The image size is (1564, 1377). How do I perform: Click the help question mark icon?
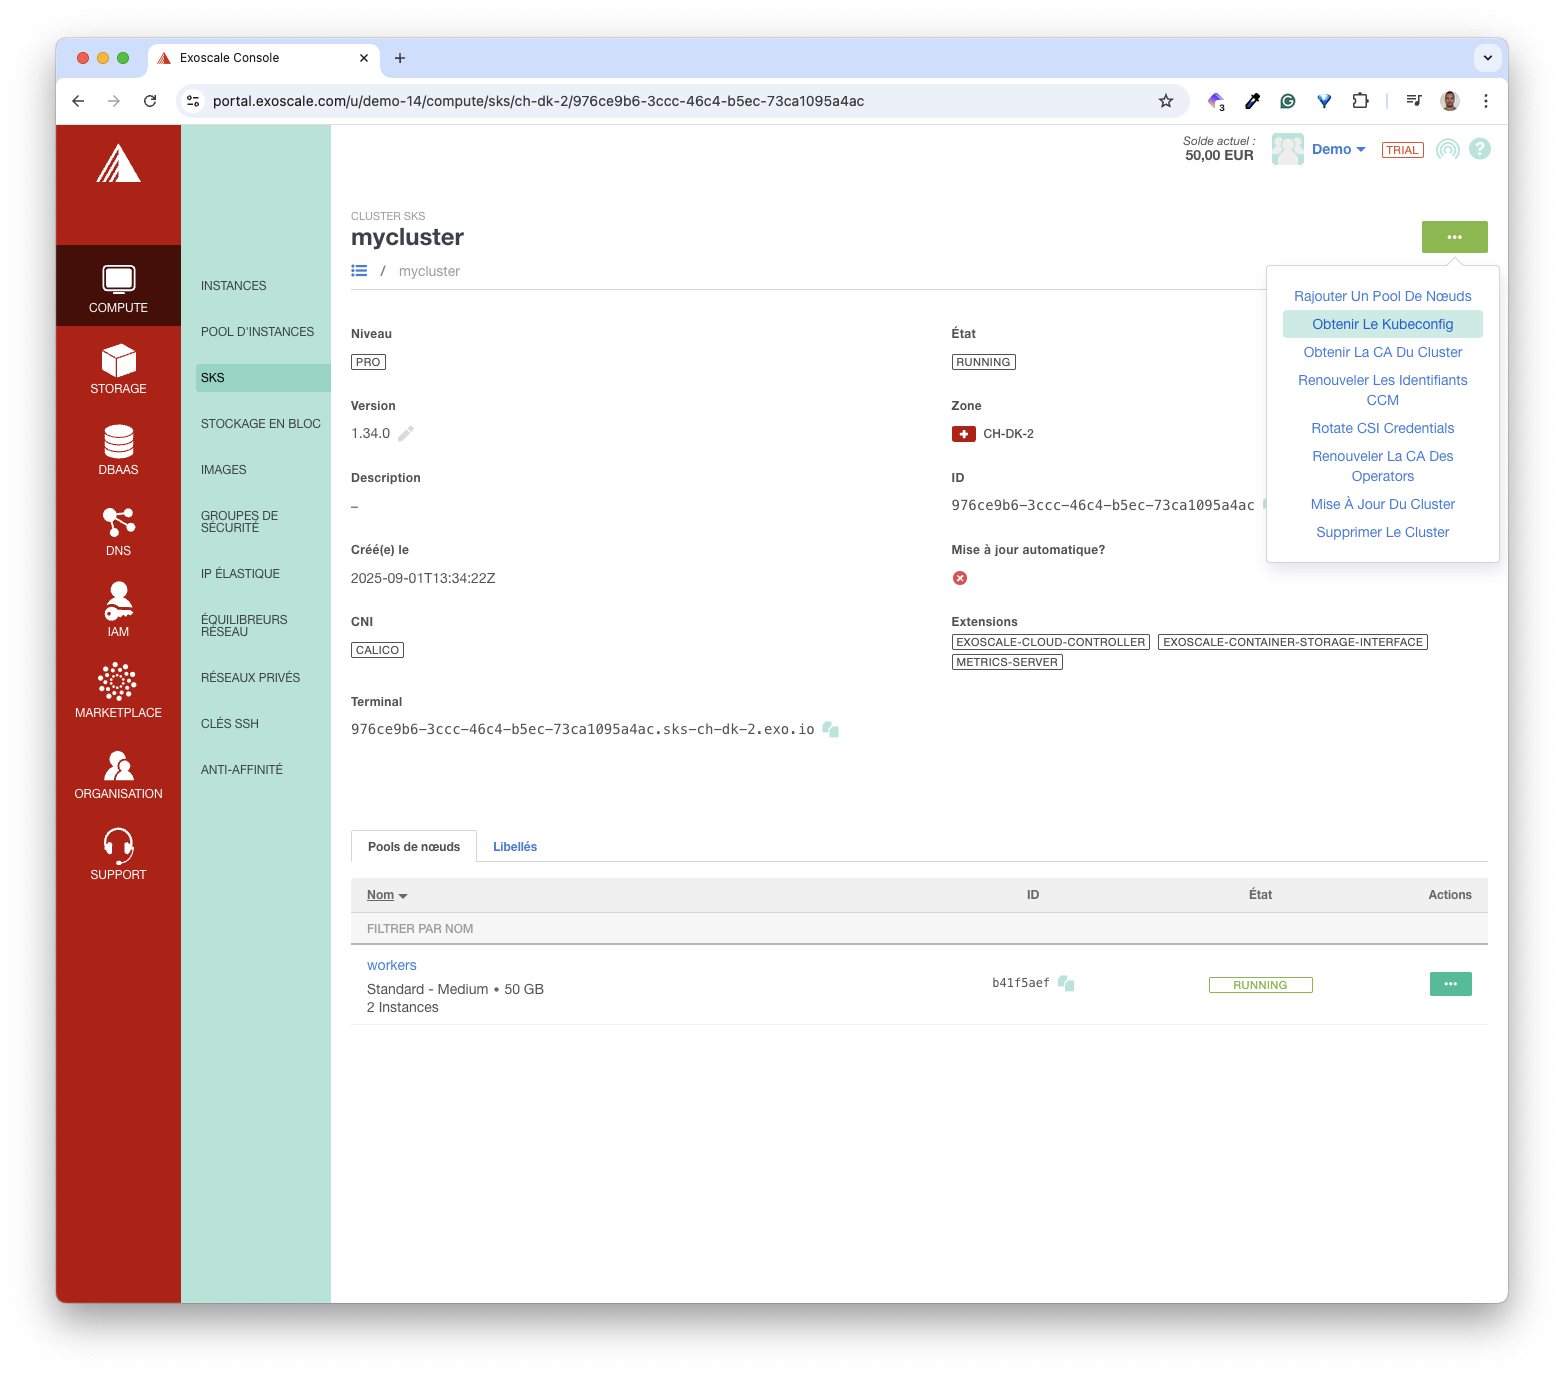1480,149
